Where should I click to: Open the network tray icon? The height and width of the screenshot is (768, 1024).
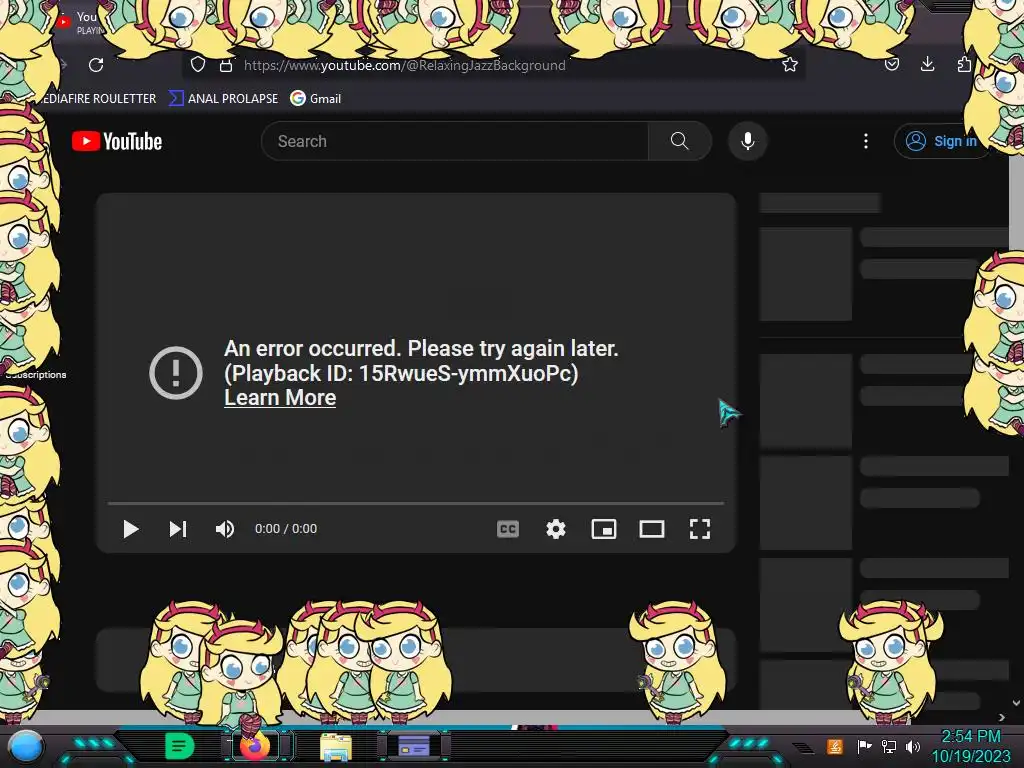click(889, 746)
